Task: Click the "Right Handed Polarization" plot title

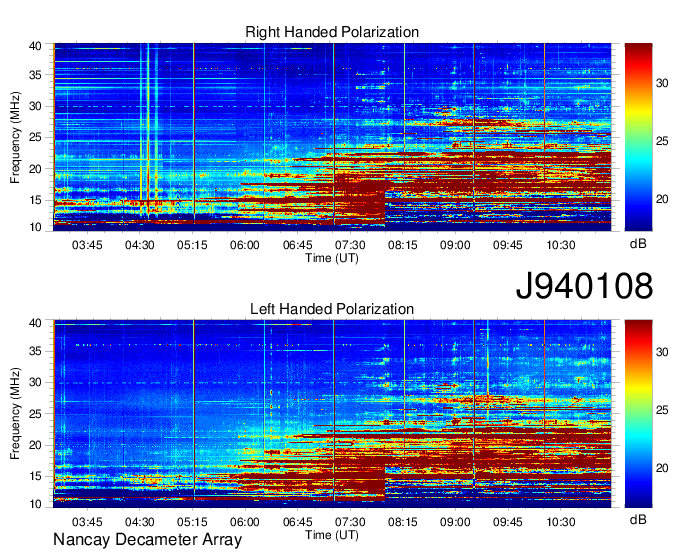Action: (332, 32)
